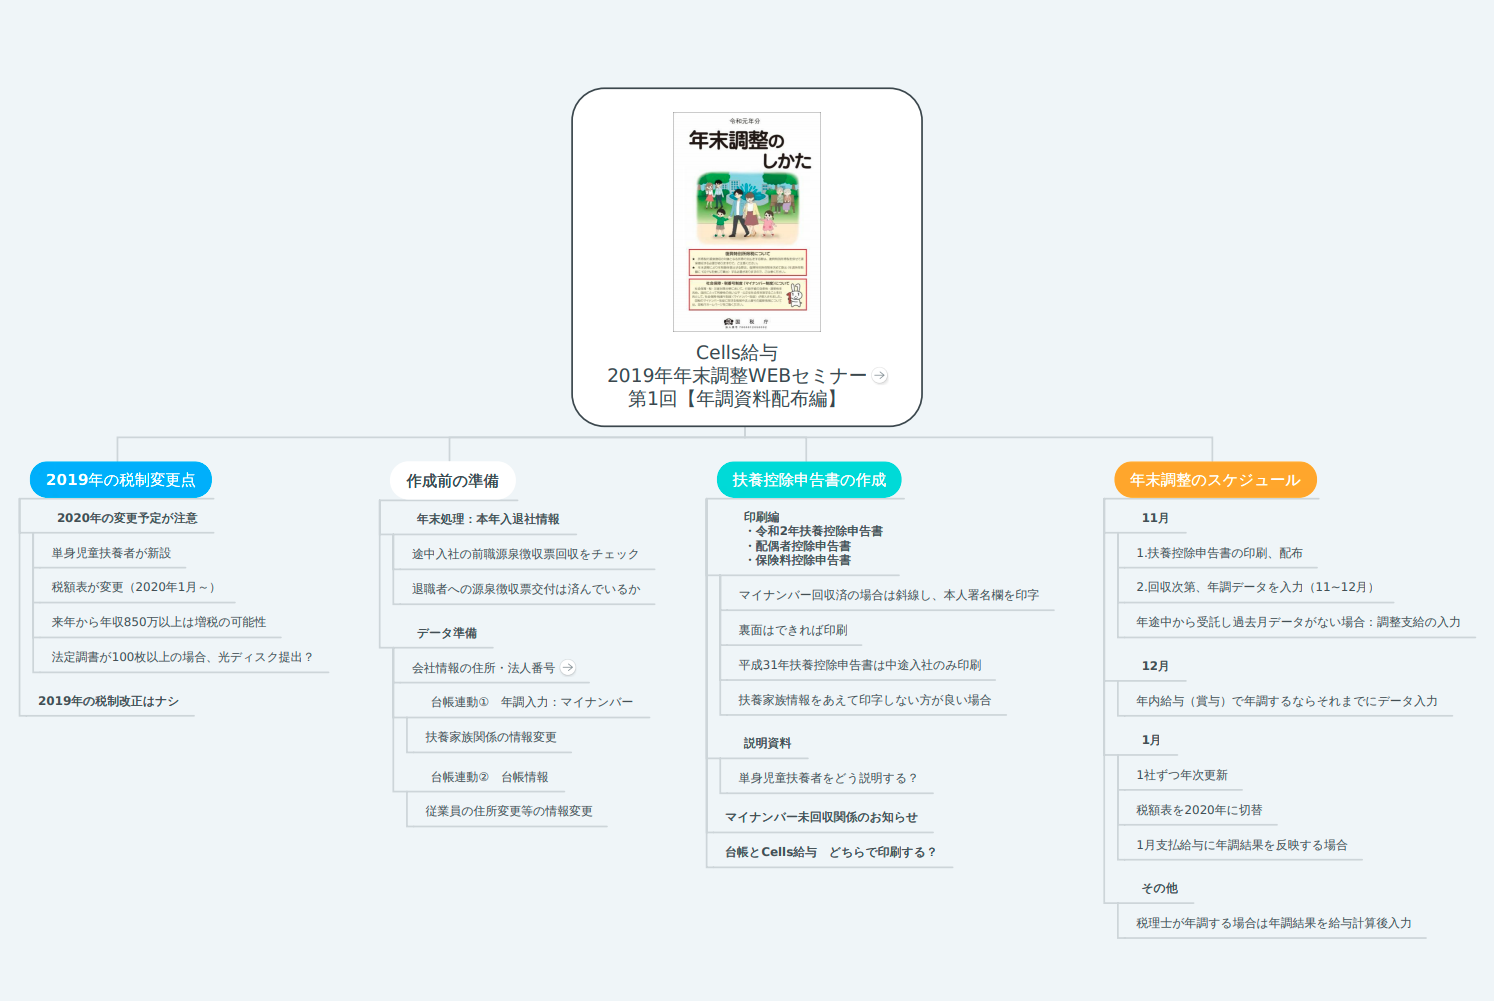Select the teal 扶養控除申告書の作成 topic
The width and height of the screenshot is (1494, 1001).
809,480
